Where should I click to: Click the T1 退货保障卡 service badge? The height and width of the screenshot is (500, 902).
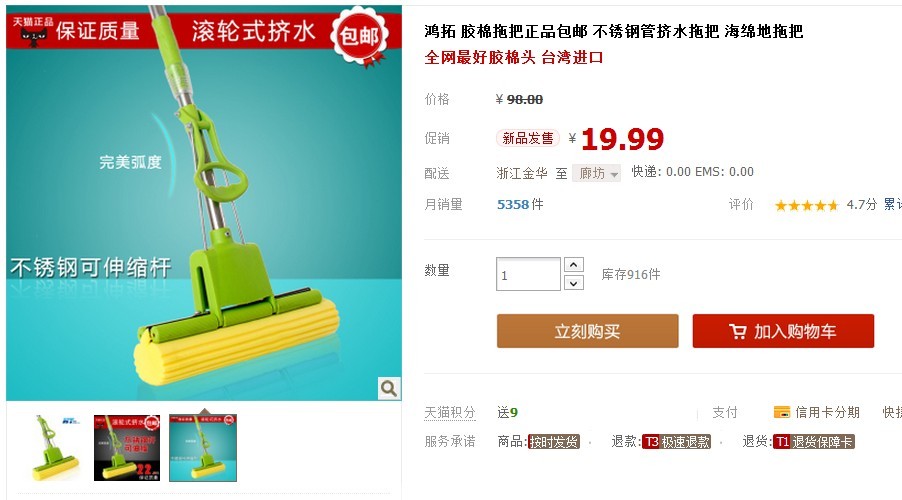[x=813, y=442]
